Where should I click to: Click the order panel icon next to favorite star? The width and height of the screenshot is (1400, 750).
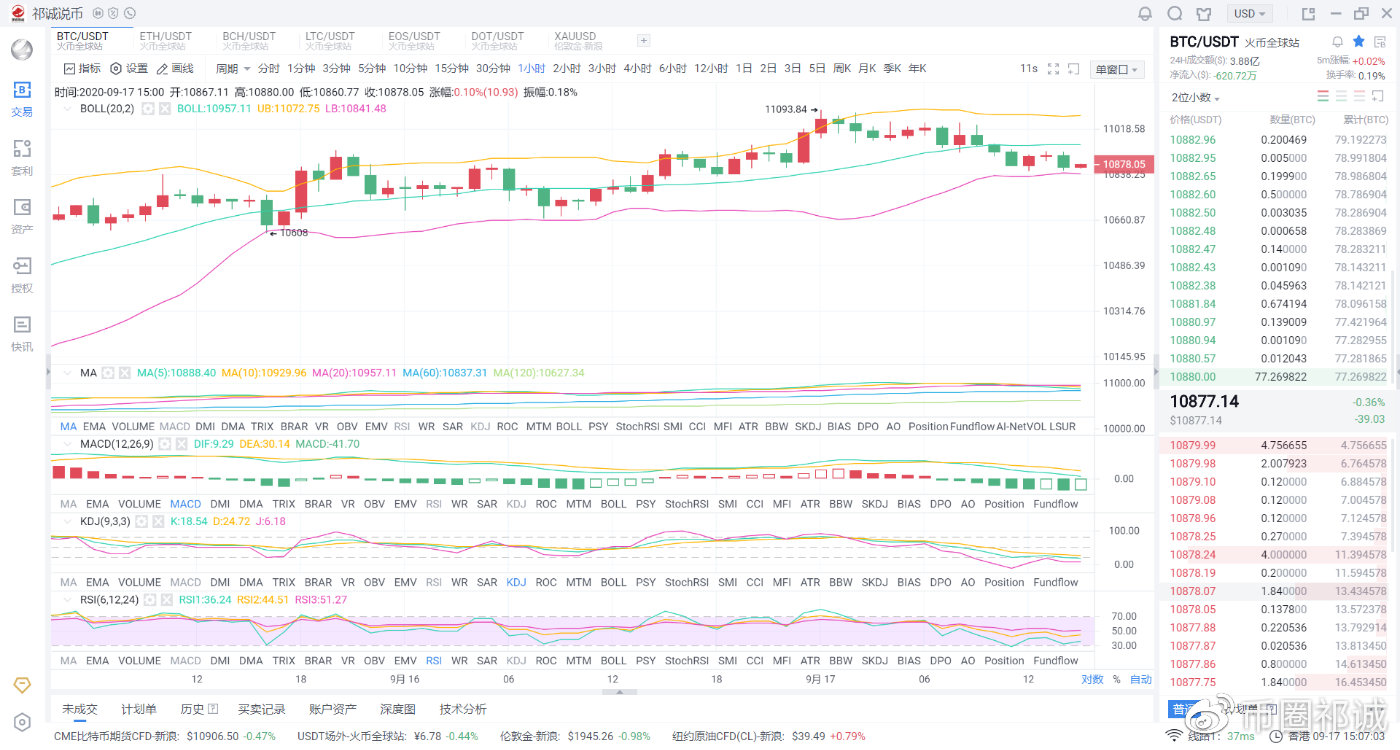tap(1380, 42)
